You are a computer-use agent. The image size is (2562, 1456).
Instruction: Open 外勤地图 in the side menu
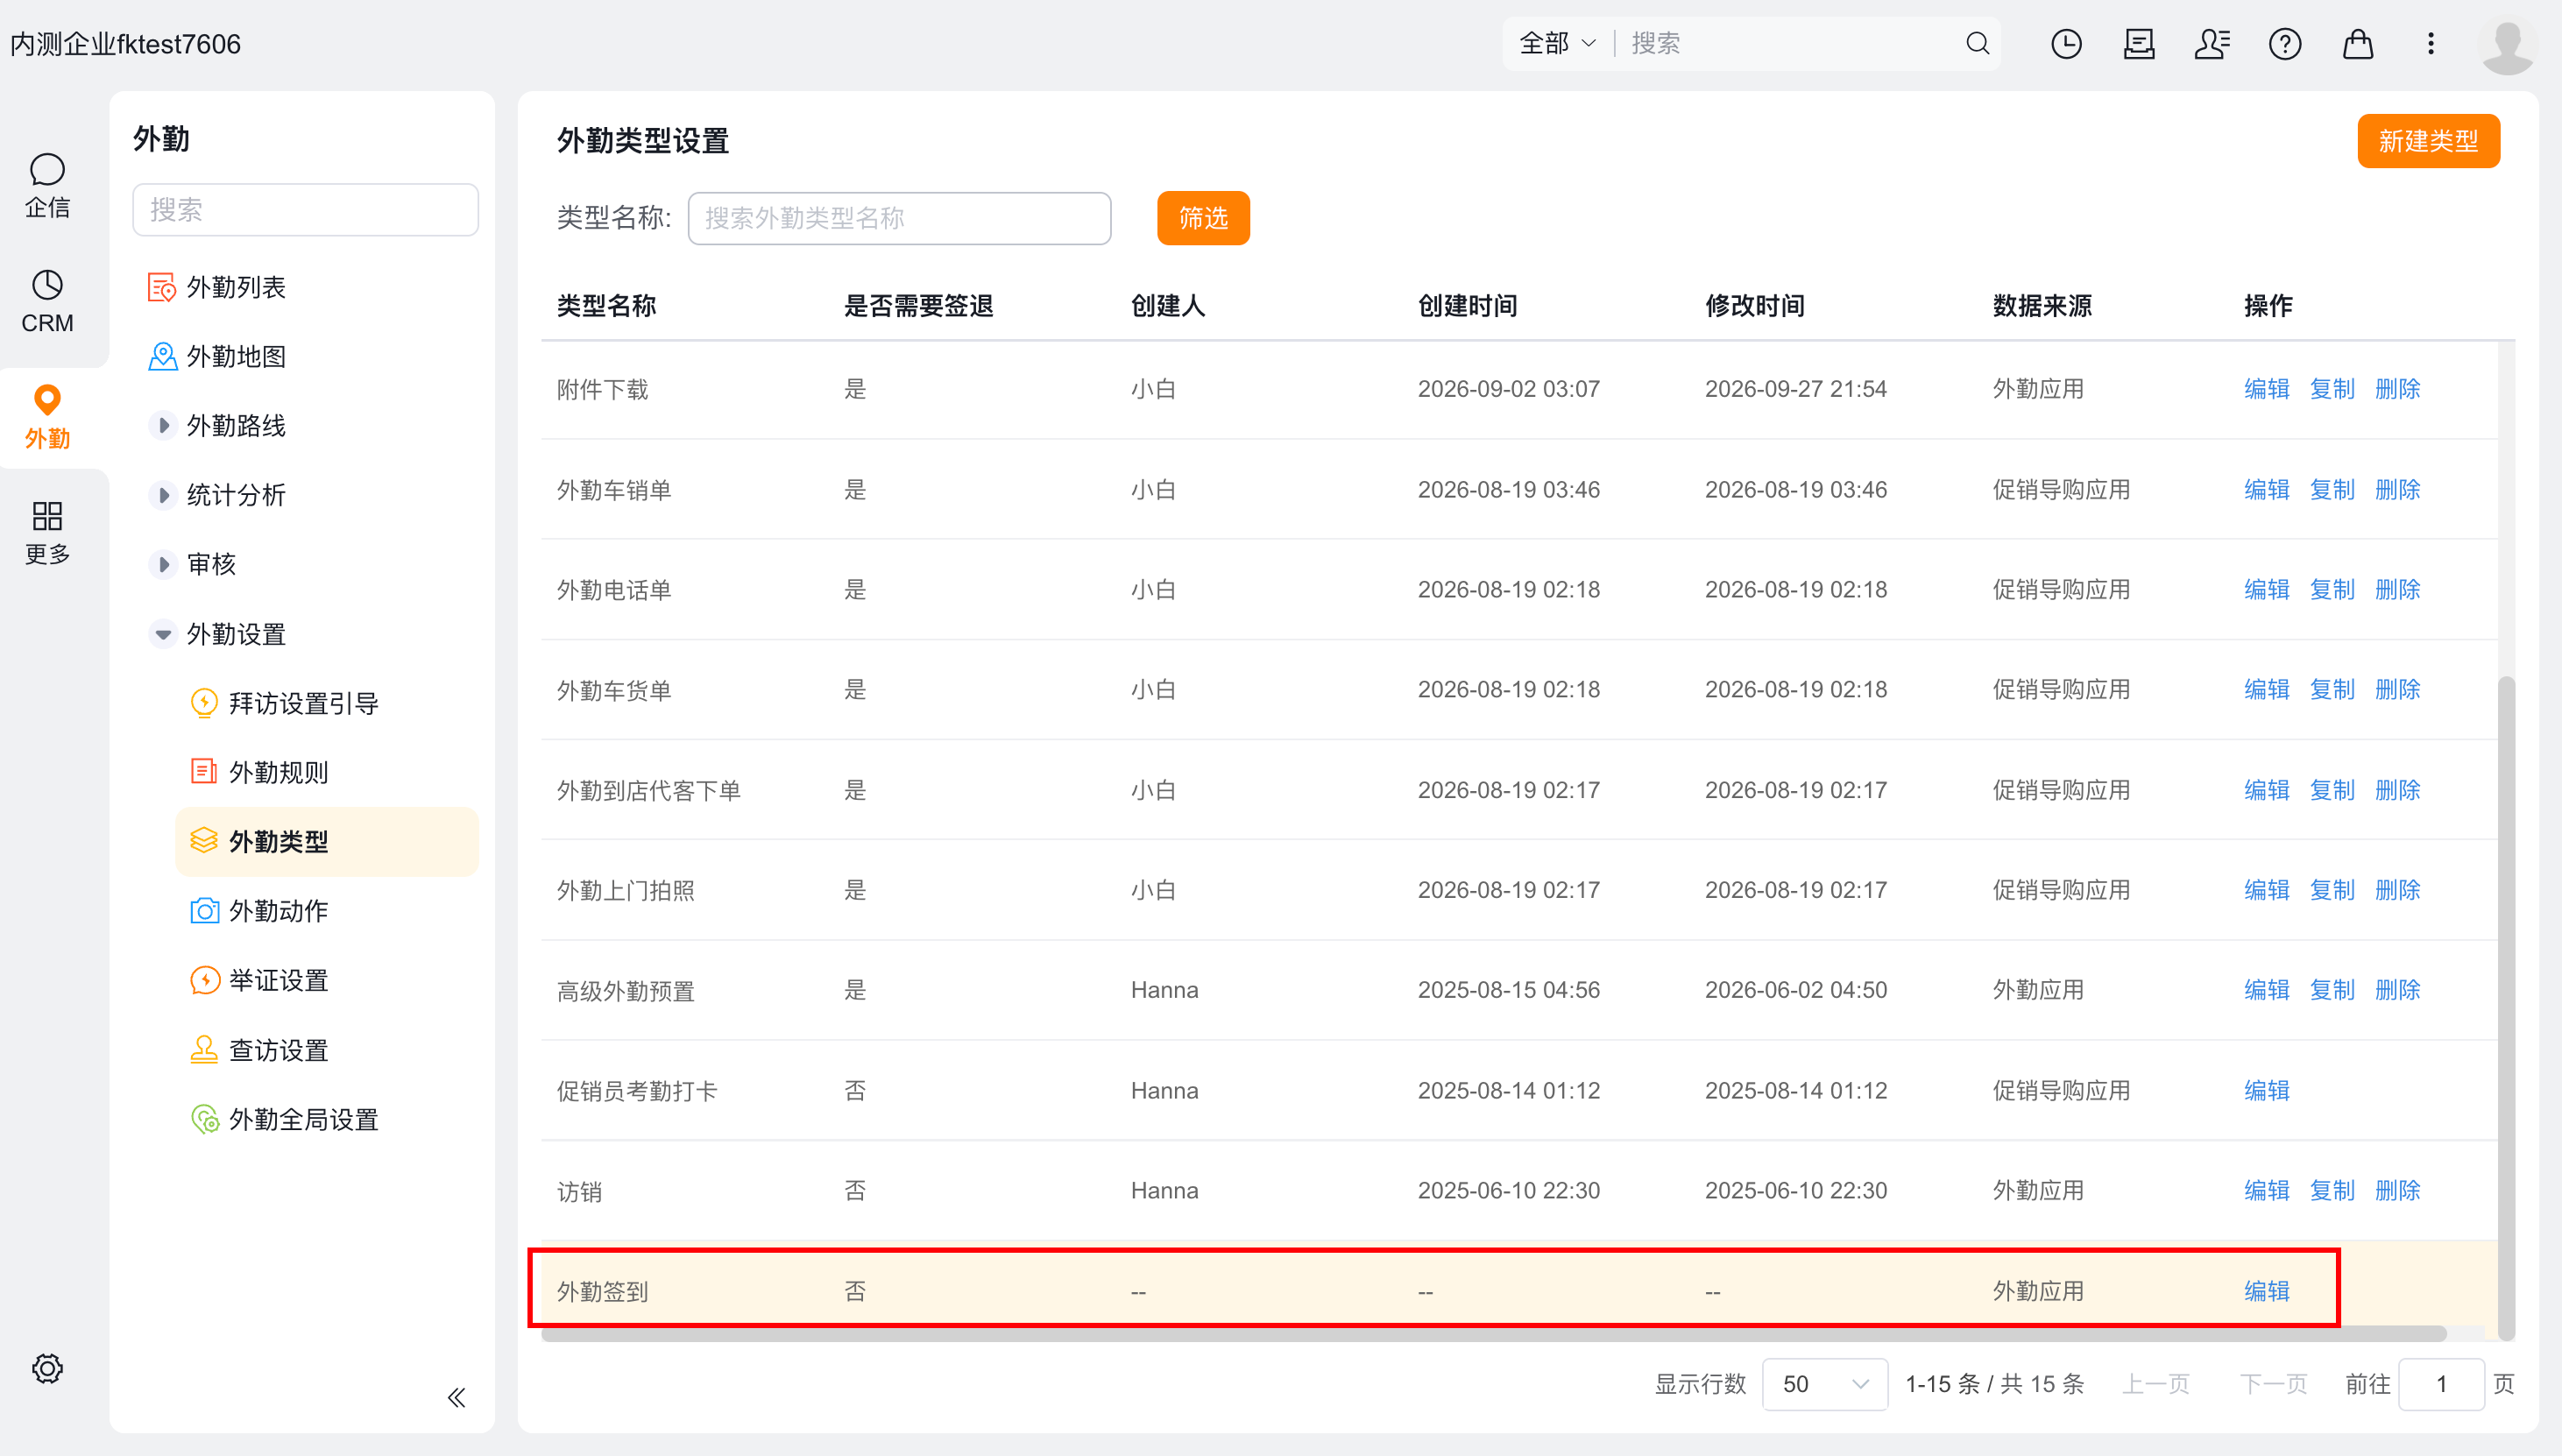tap(216, 356)
